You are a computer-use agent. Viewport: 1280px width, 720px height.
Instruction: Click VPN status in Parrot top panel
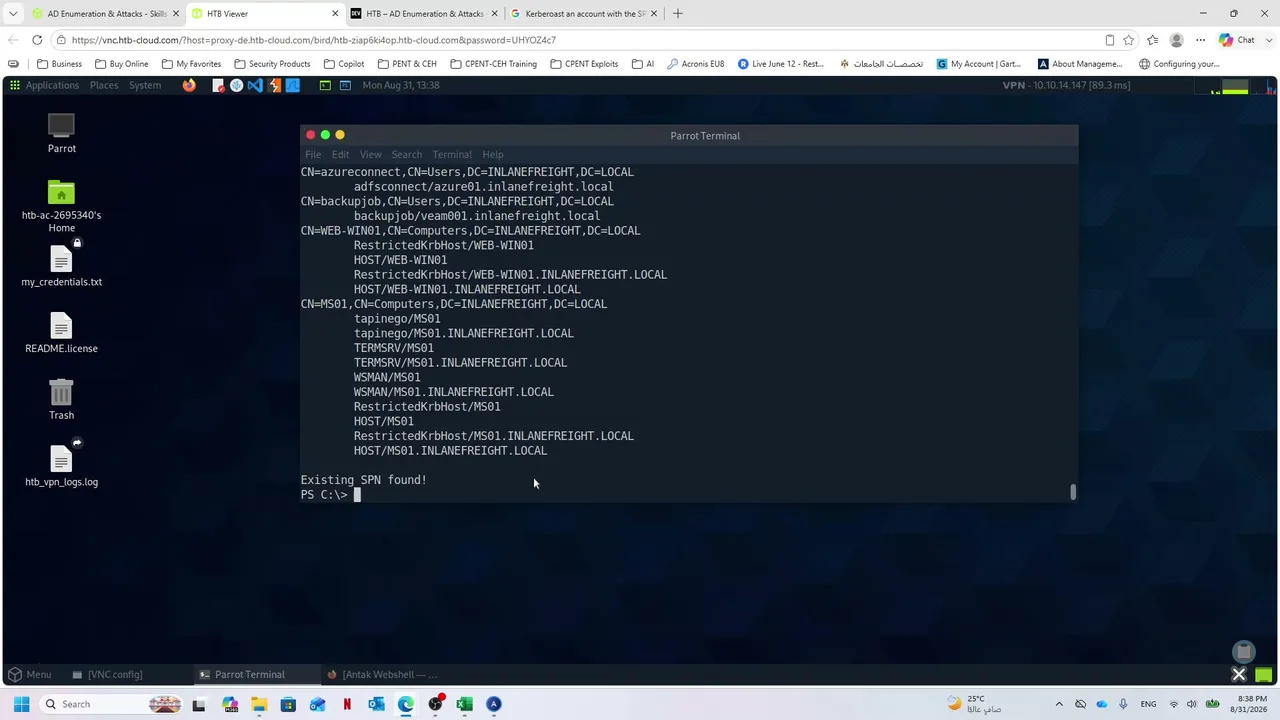point(1066,85)
